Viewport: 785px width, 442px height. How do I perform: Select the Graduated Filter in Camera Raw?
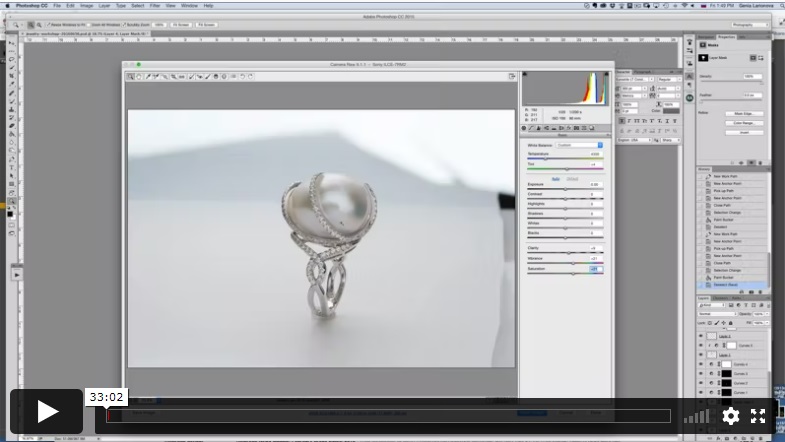pyautogui.click(x=216, y=77)
